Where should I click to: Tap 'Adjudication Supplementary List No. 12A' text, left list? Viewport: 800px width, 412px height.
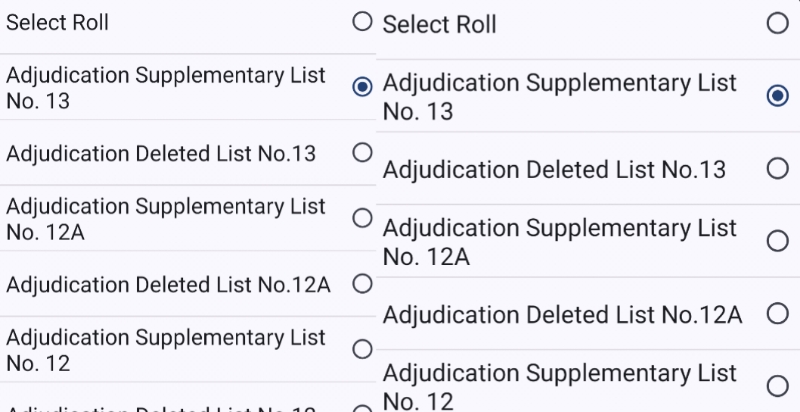[166, 219]
